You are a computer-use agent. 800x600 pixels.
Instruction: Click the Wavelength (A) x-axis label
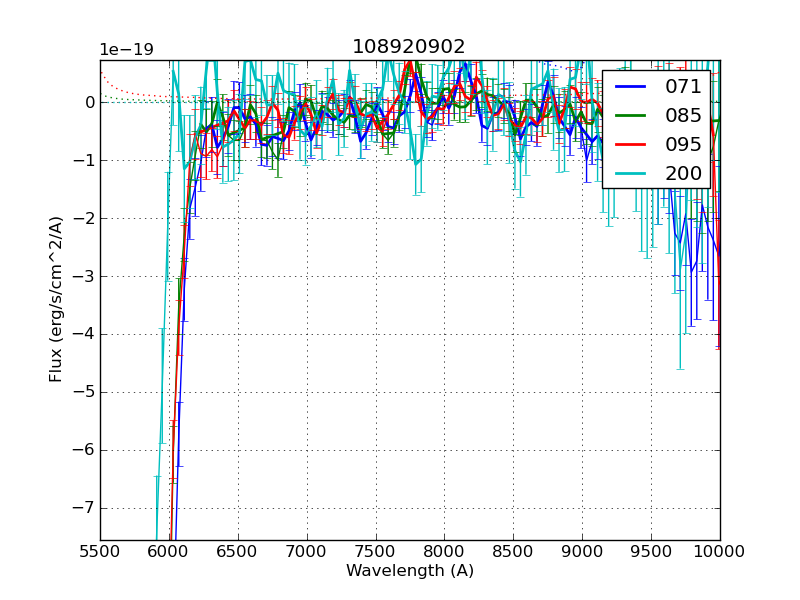click(410, 571)
